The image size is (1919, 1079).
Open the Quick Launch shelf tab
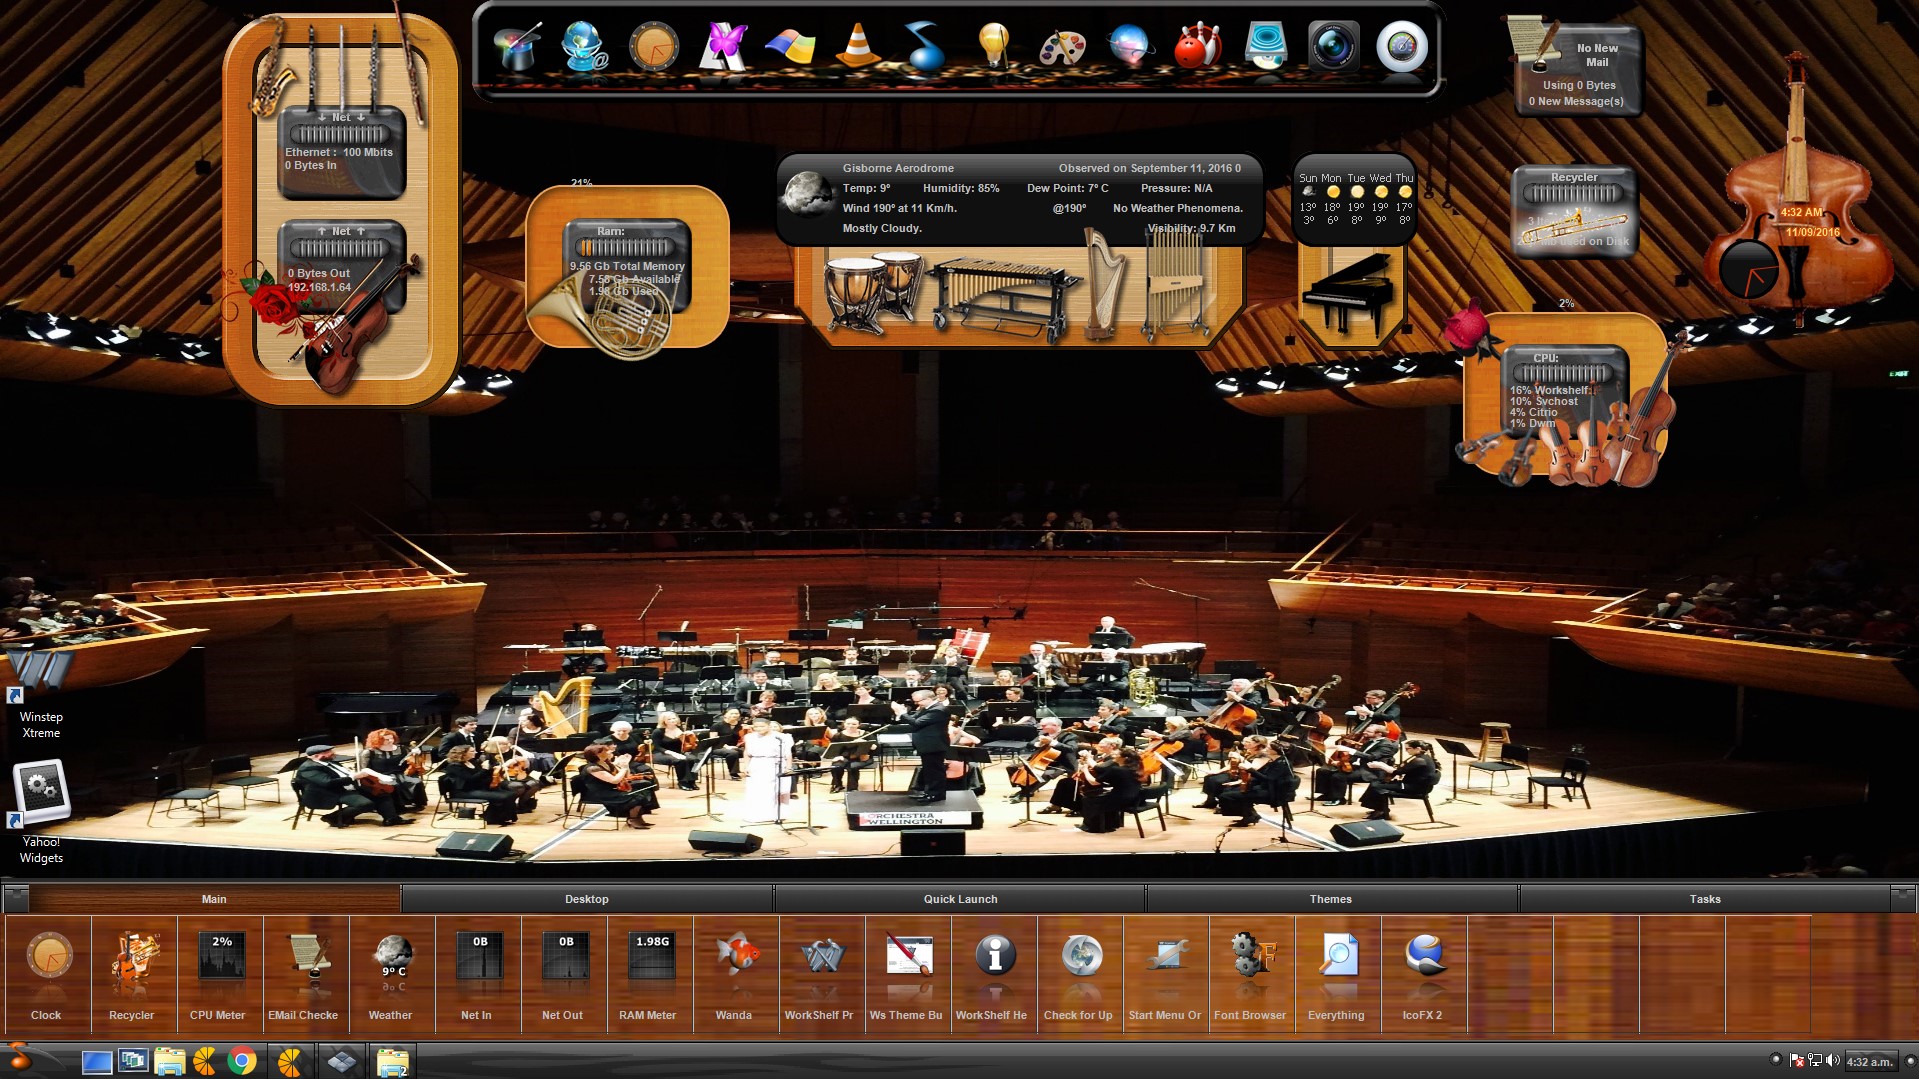point(960,899)
